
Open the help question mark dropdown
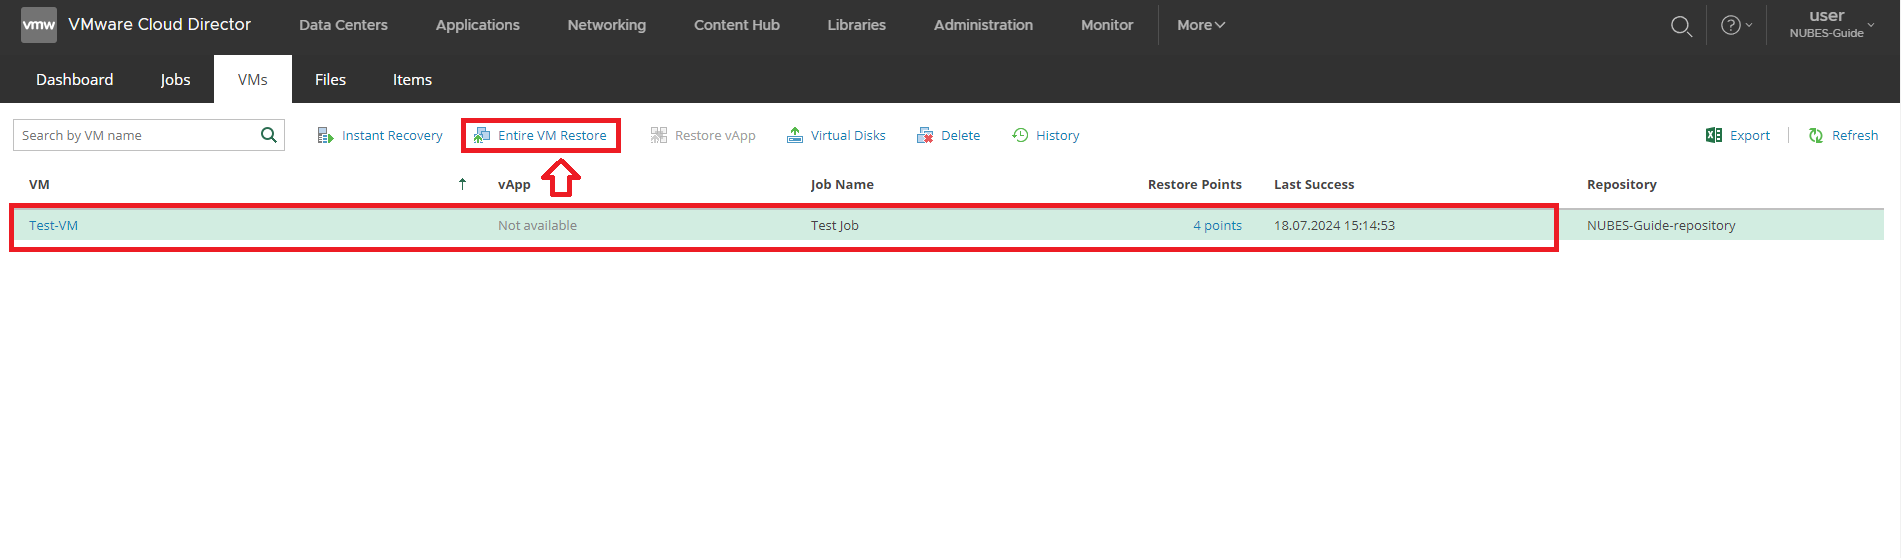1736,25
